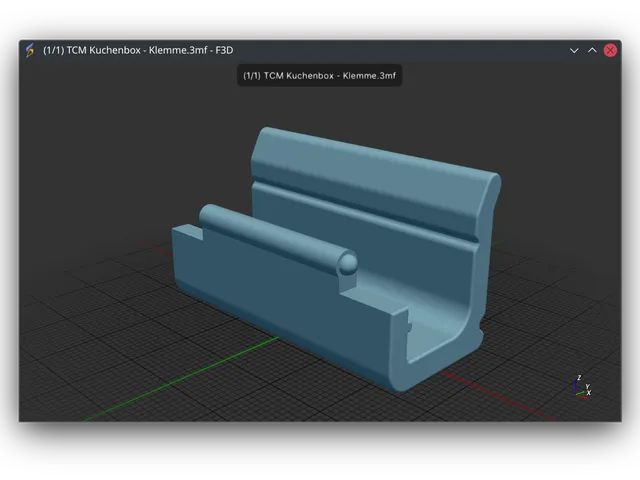Close the F3D window with red button

point(610,50)
